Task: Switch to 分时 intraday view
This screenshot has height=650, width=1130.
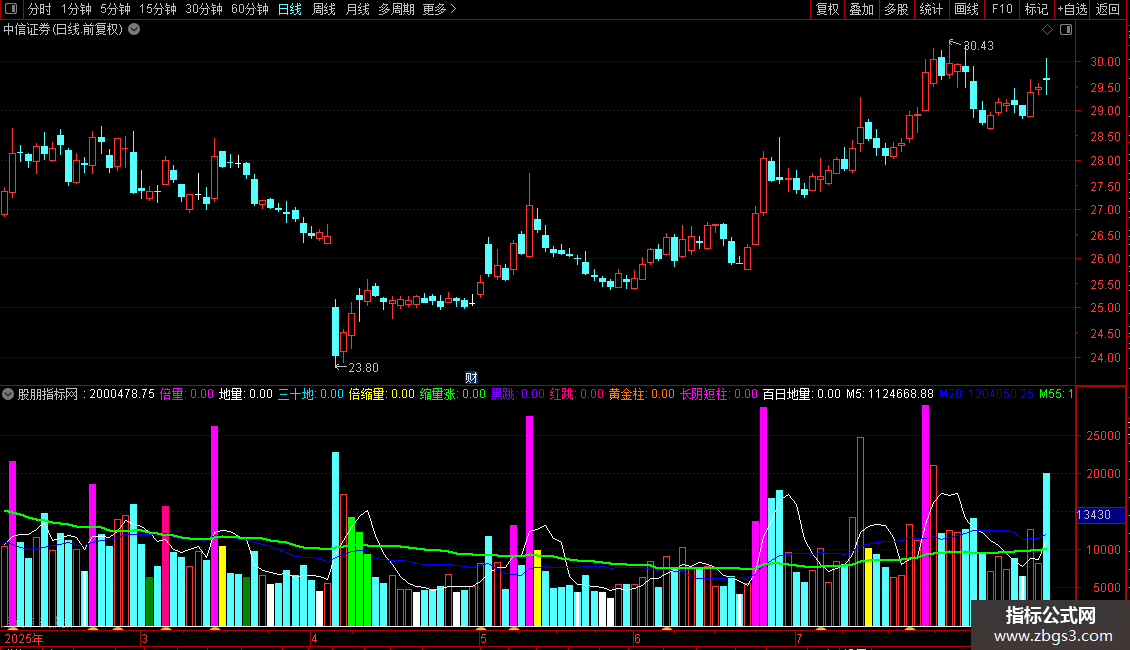Action: [40, 9]
